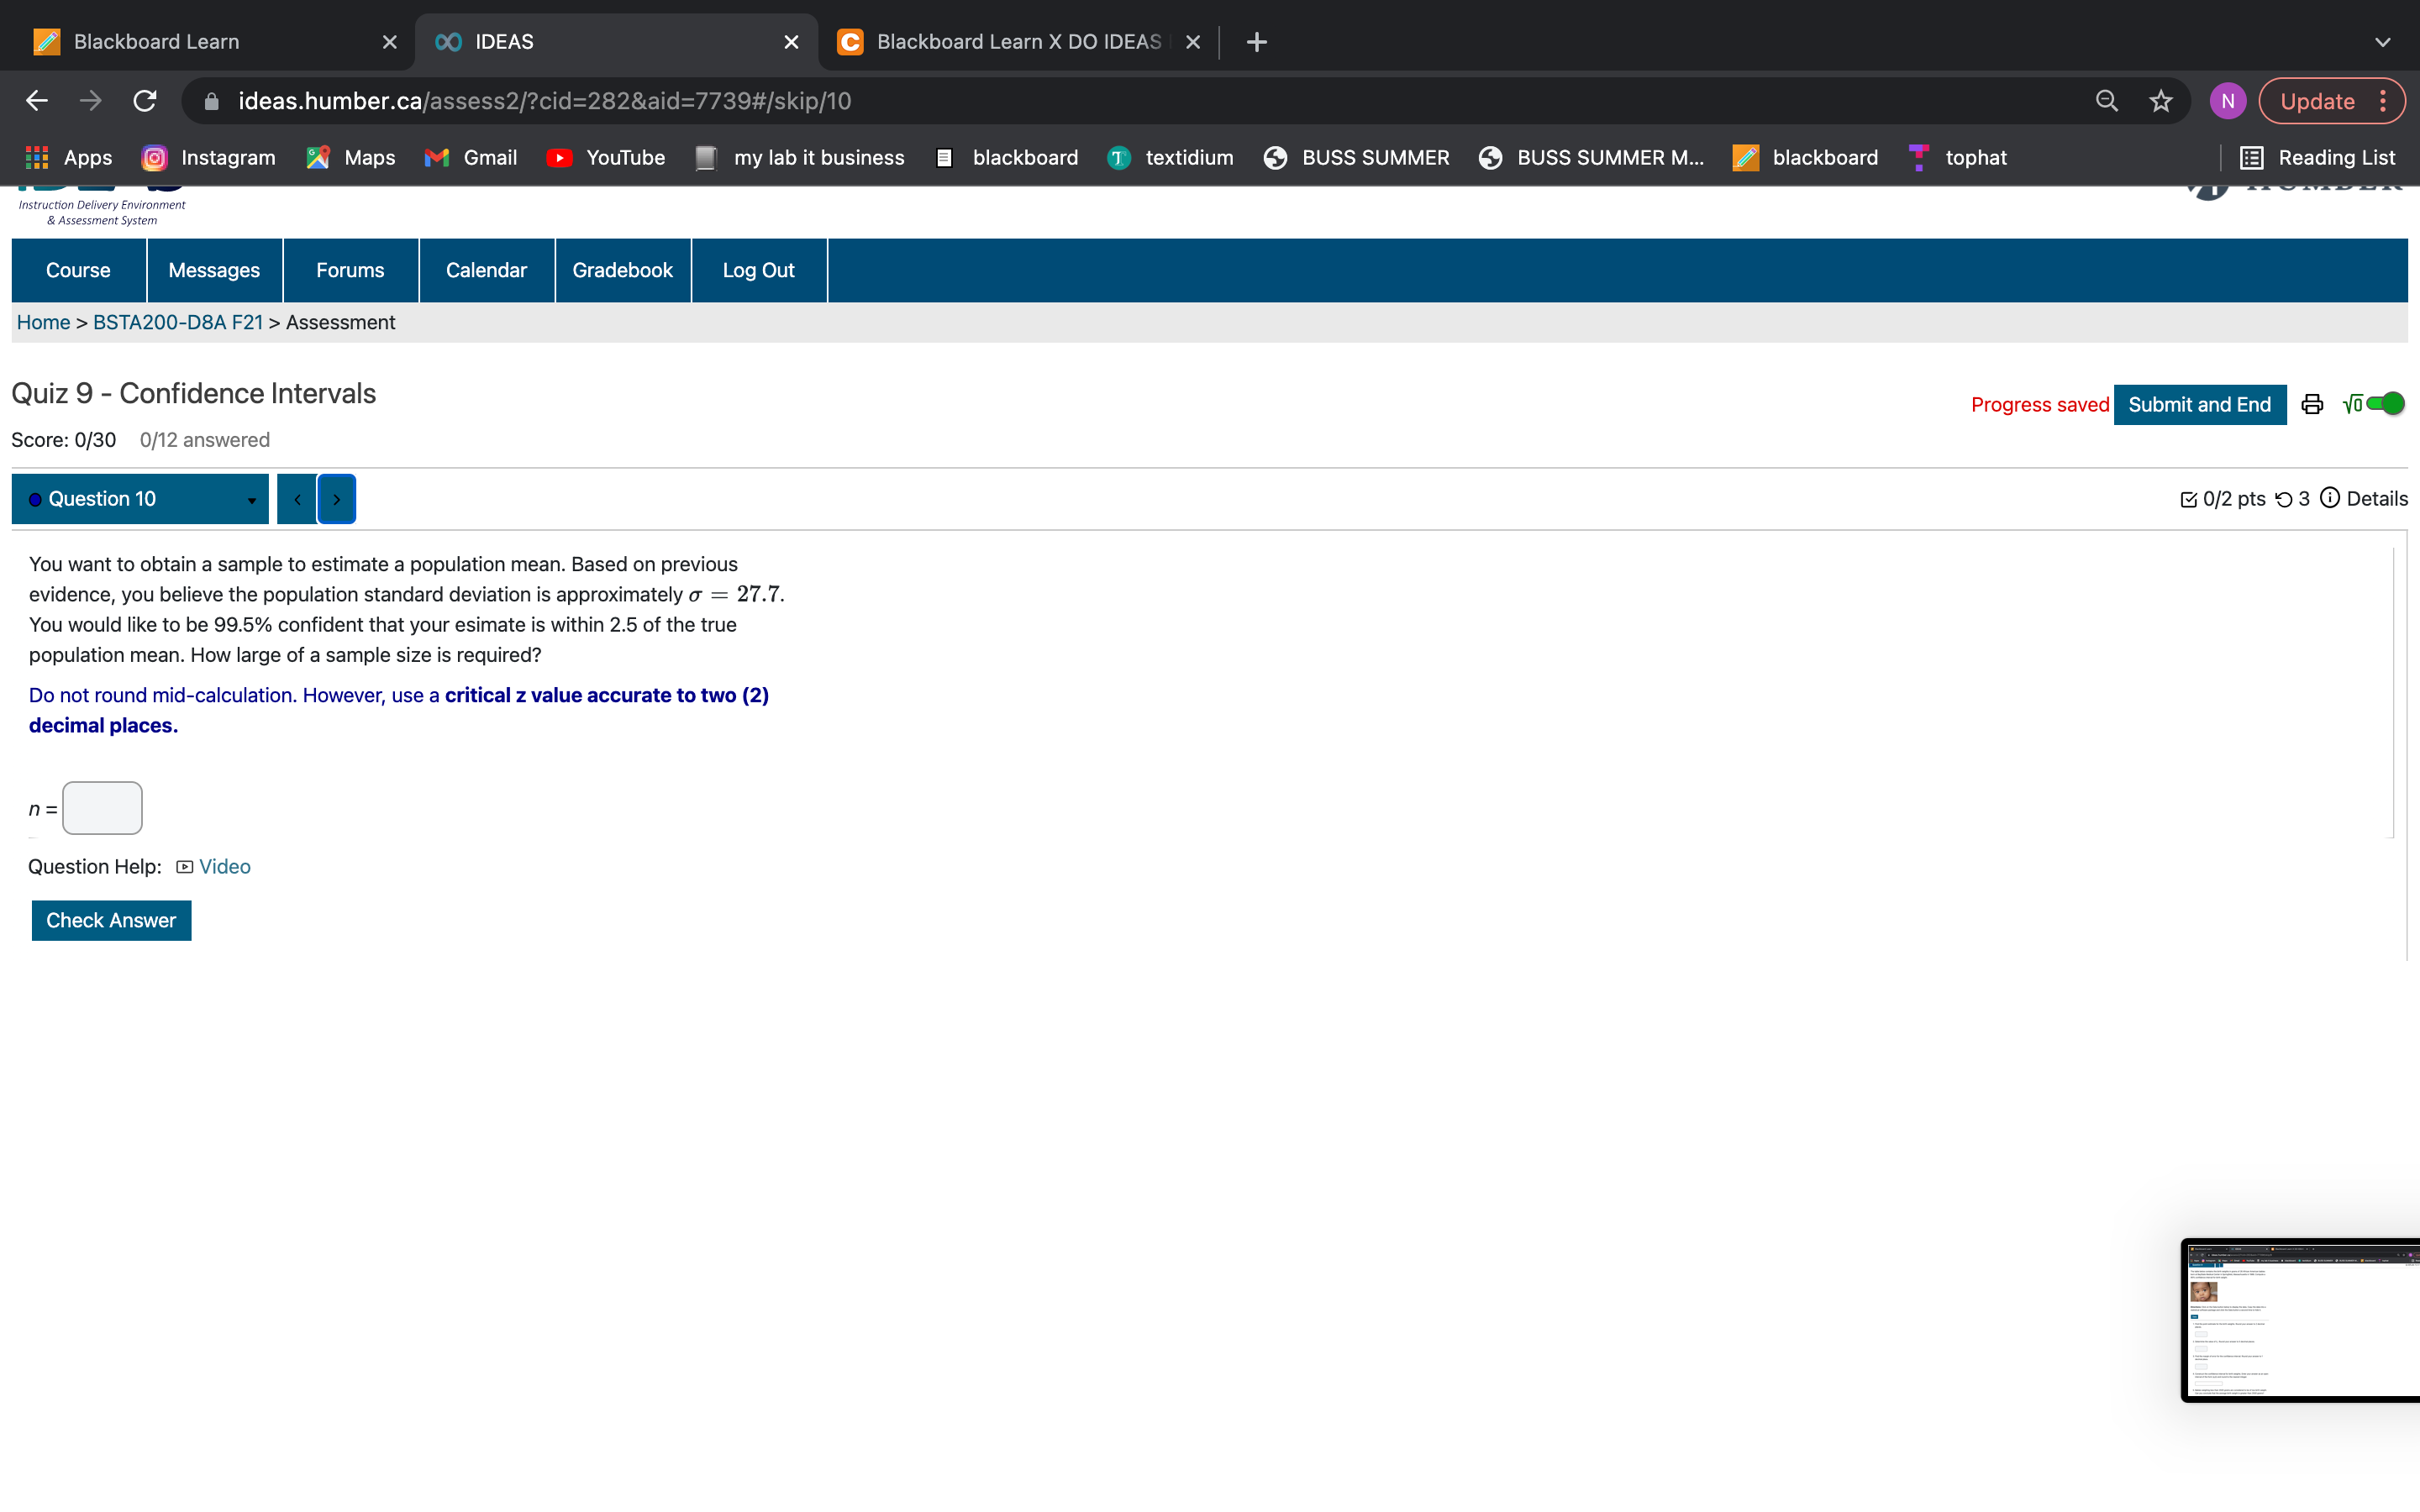
Task: Open the Google Maps bookmark
Action: click(x=349, y=157)
